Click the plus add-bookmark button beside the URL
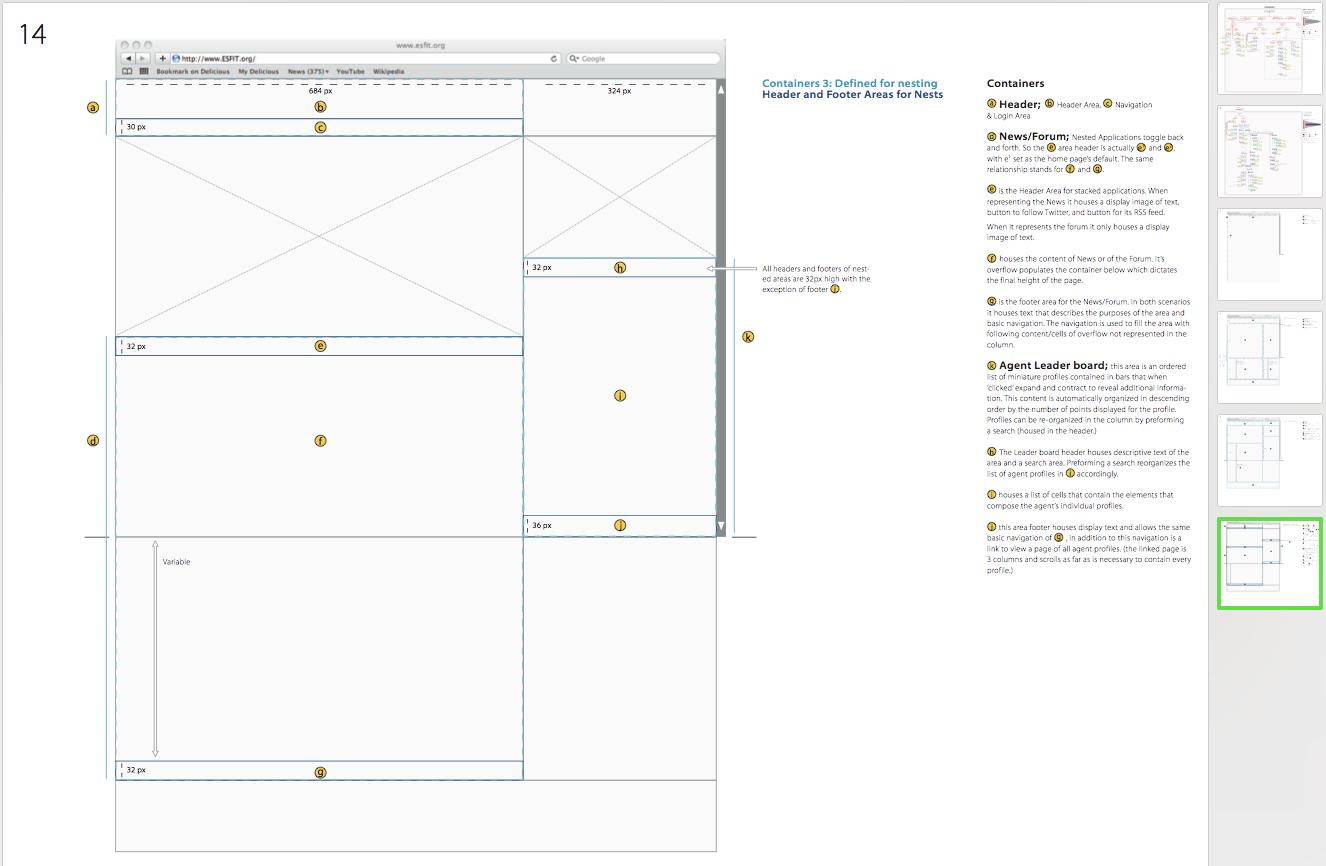This screenshot has height=866, width=1326. [x=162, y=59]
